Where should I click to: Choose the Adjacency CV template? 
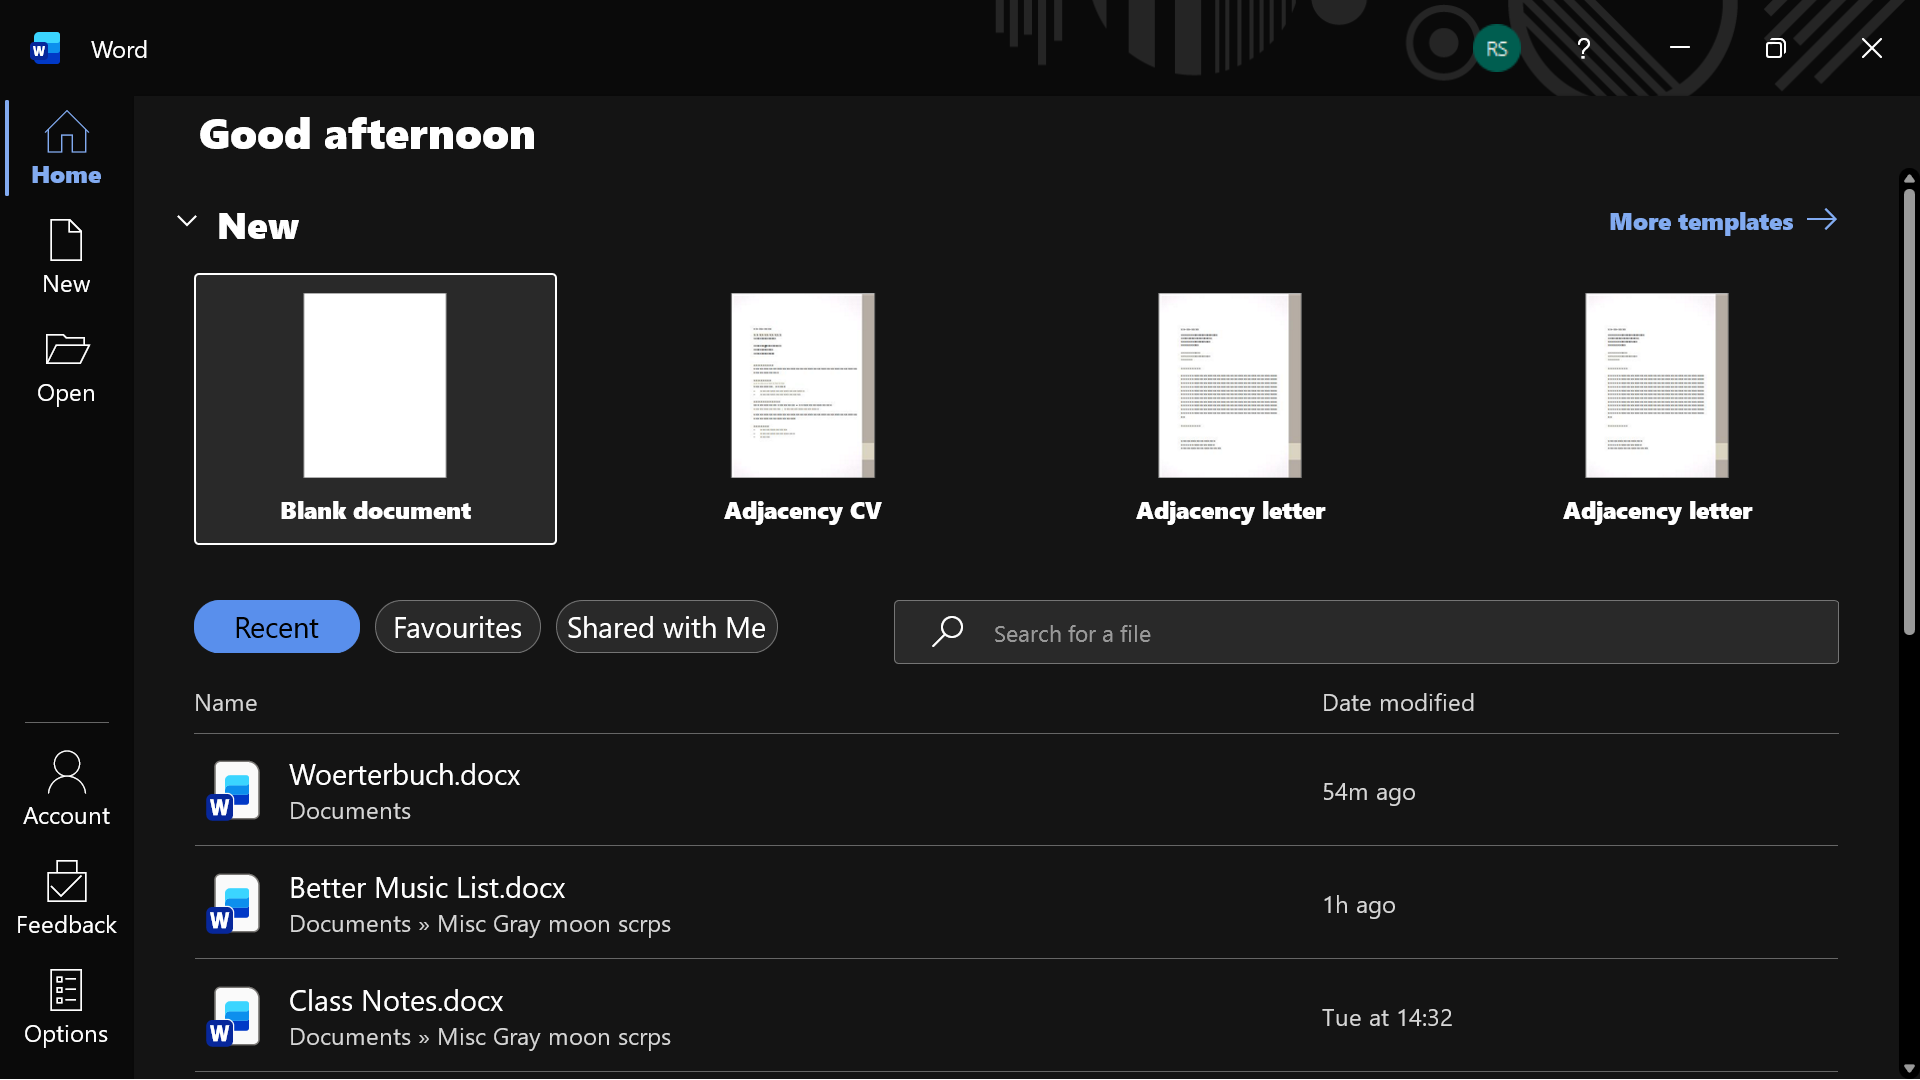tap(802, 409)
